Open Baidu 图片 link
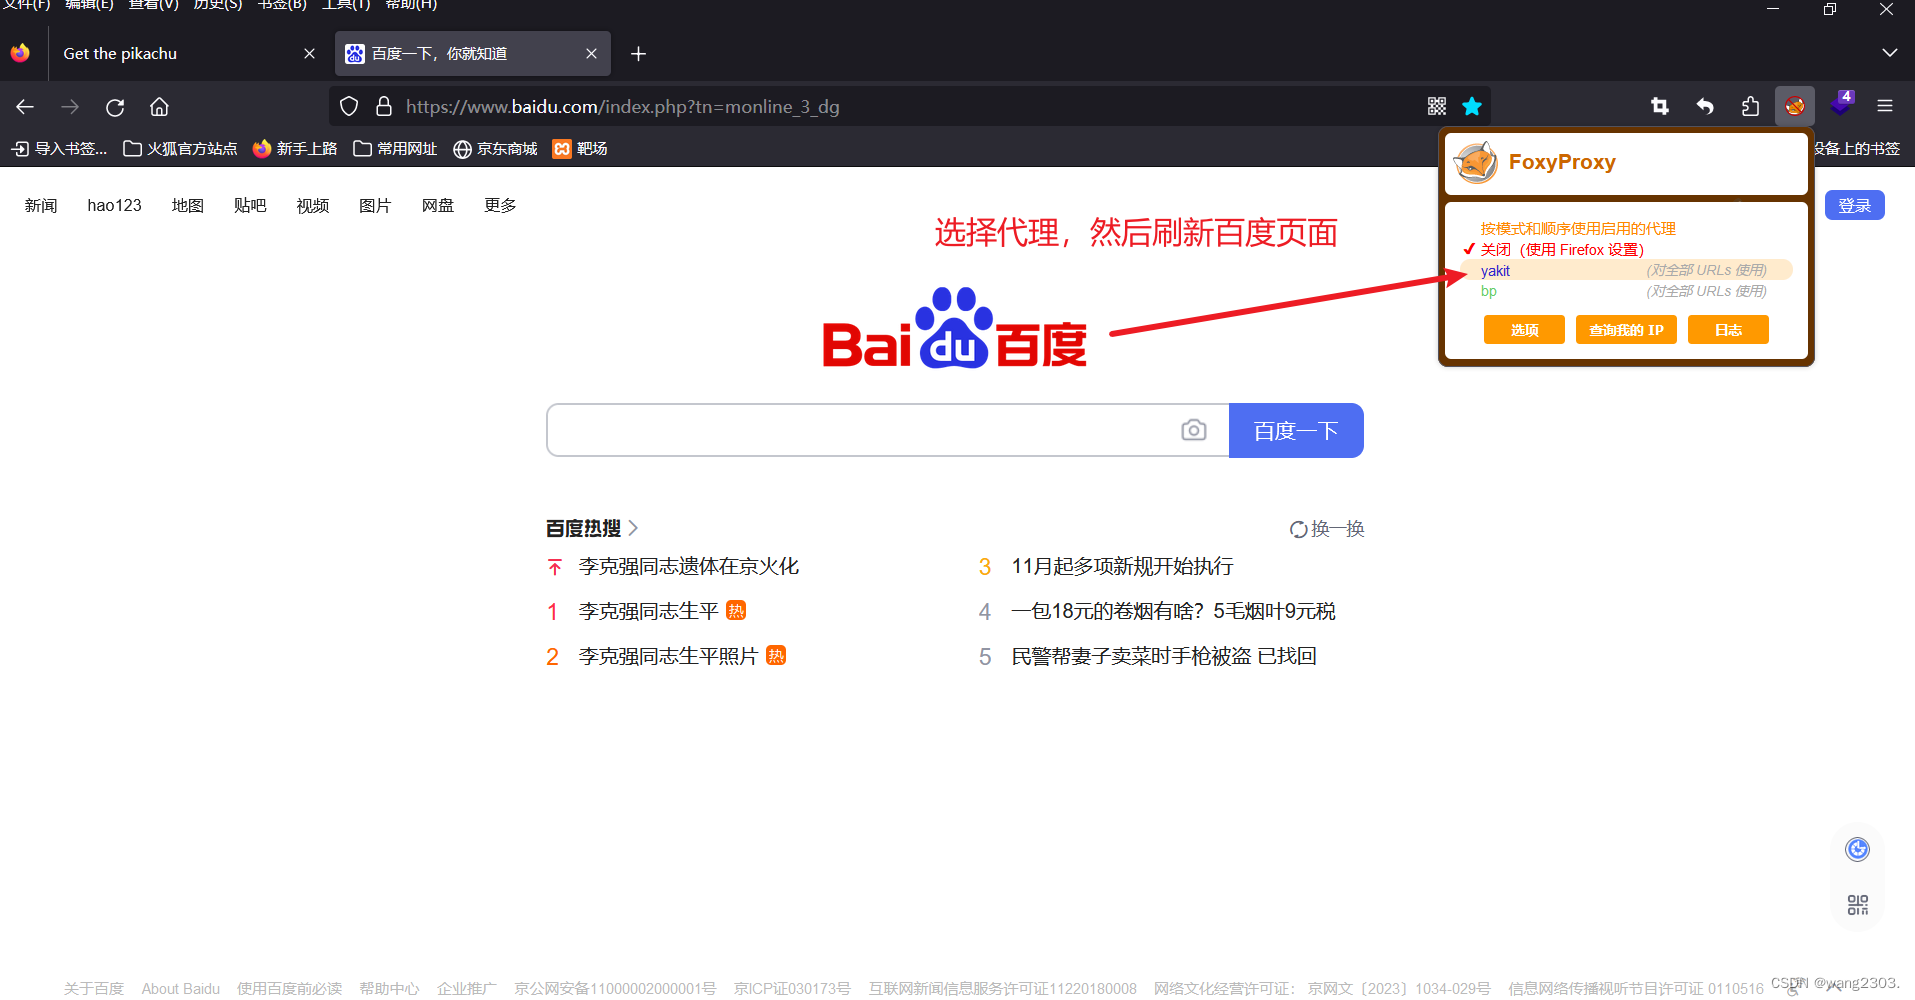The width and height of the screenshot is (1915, 1000). pyautogui.click(x=375, y=205)
